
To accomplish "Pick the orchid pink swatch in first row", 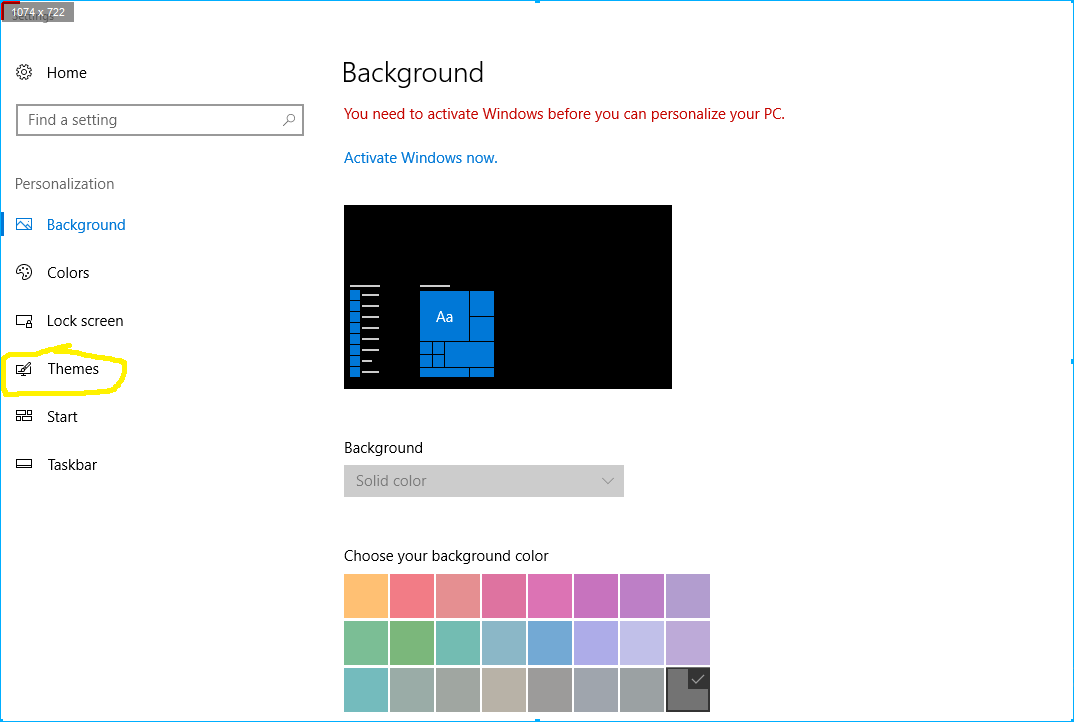I will [x=549, y=596].
